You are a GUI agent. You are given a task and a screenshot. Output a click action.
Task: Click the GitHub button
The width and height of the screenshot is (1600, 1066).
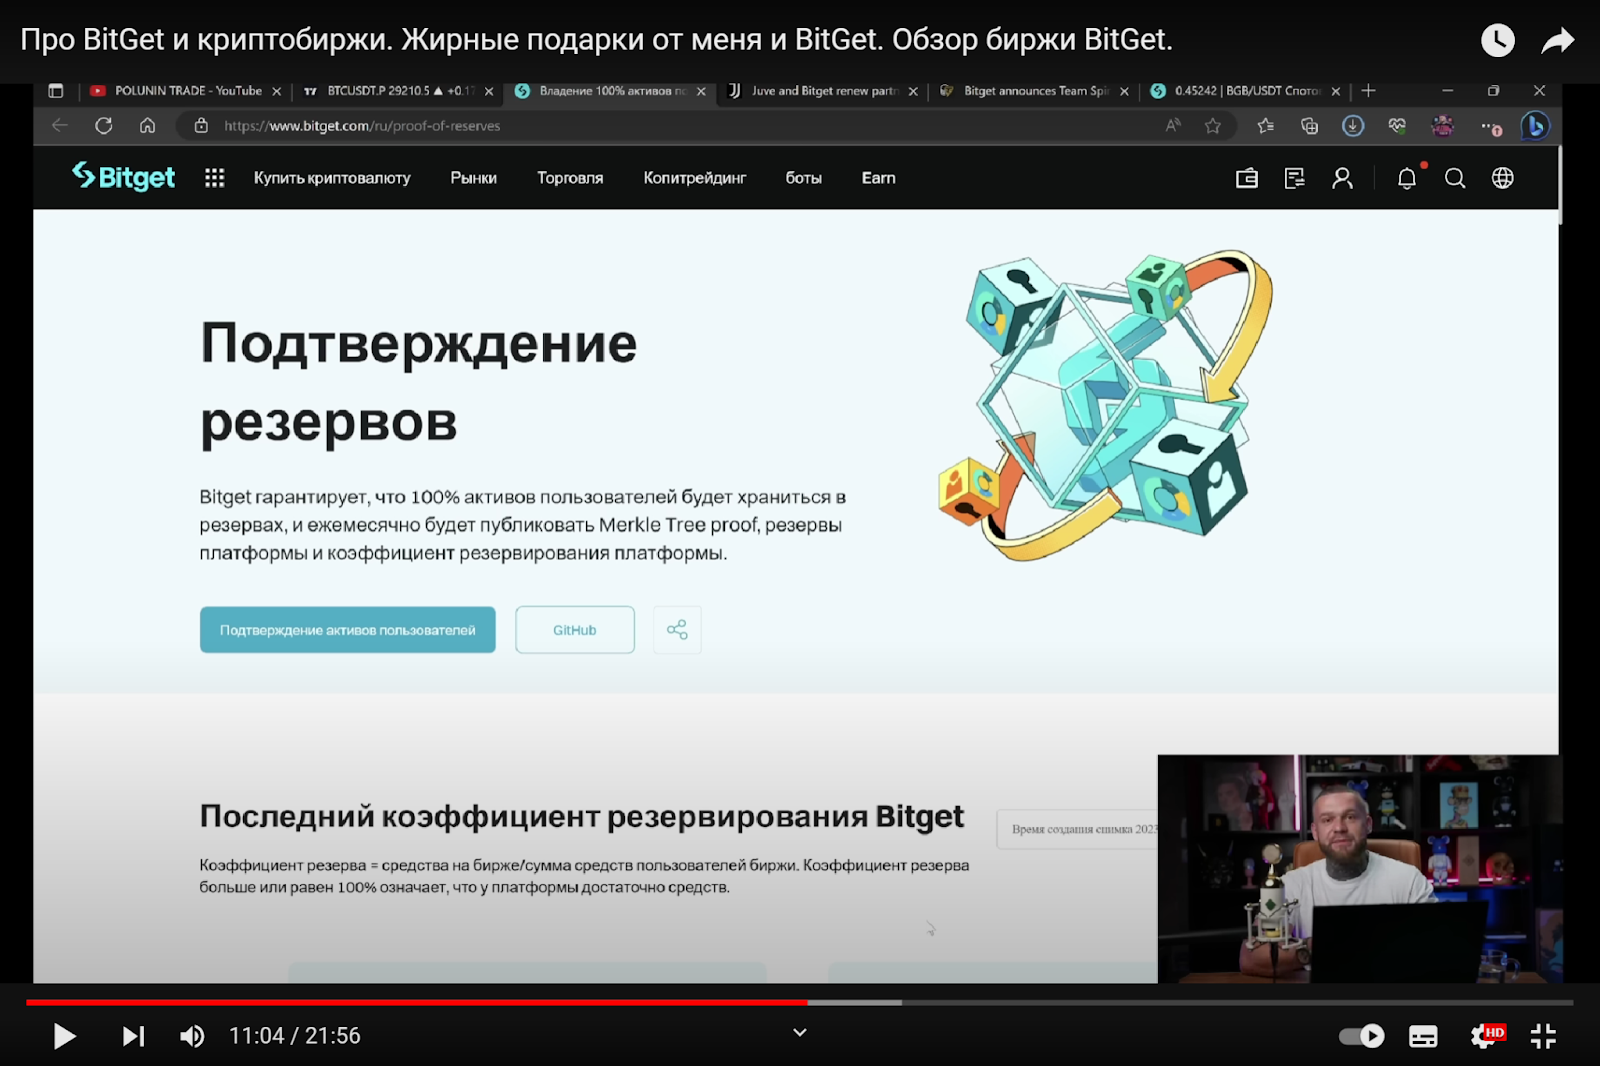(x=575, y=630)
